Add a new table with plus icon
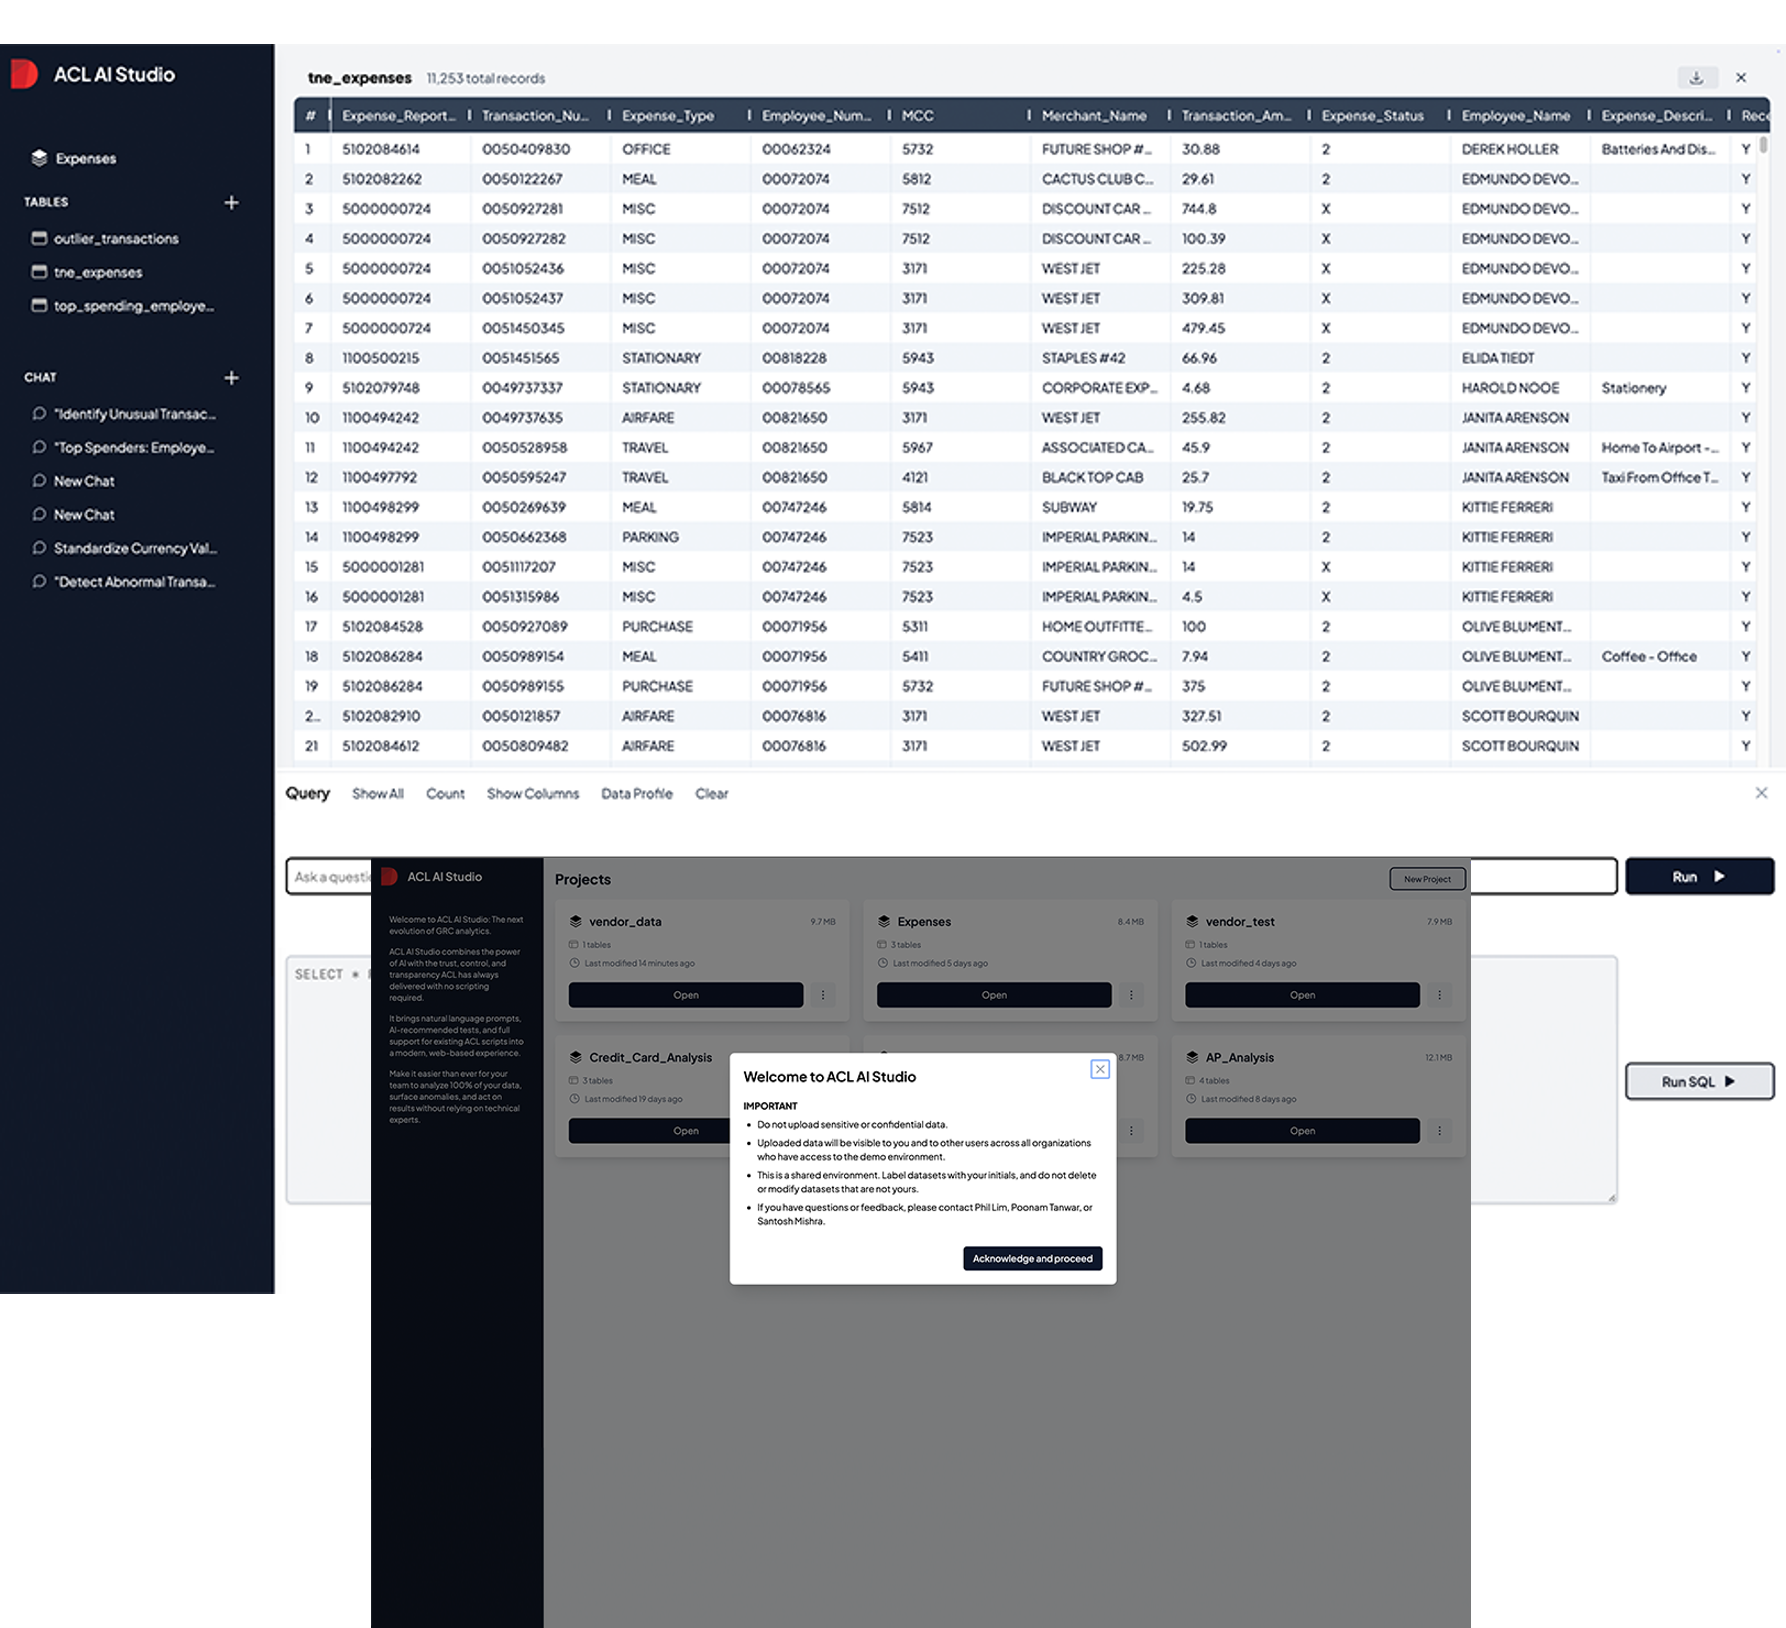Screen dimensions: 1786x1628 point(231,202)
